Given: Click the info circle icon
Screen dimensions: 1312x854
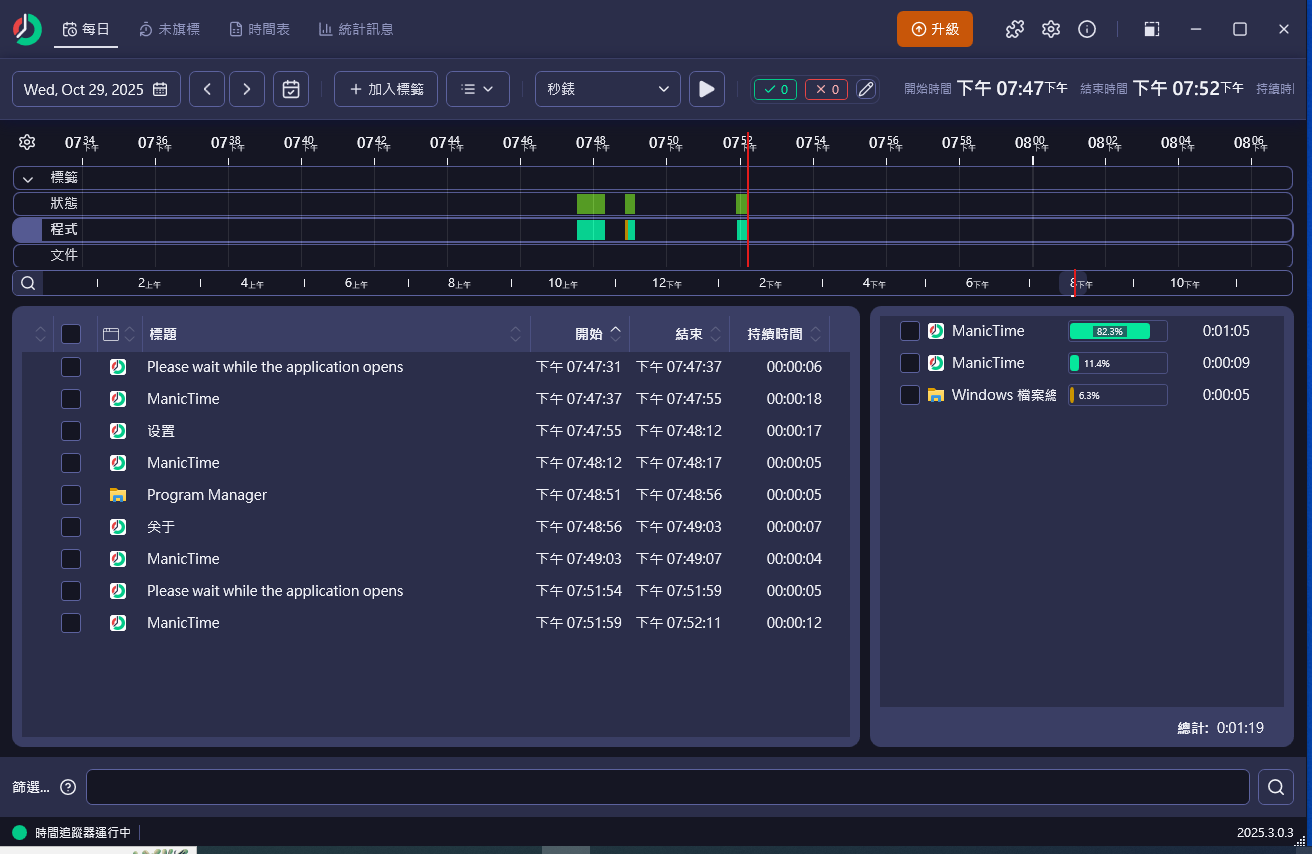Looking at the screenshot, I should coord(1087,29).
